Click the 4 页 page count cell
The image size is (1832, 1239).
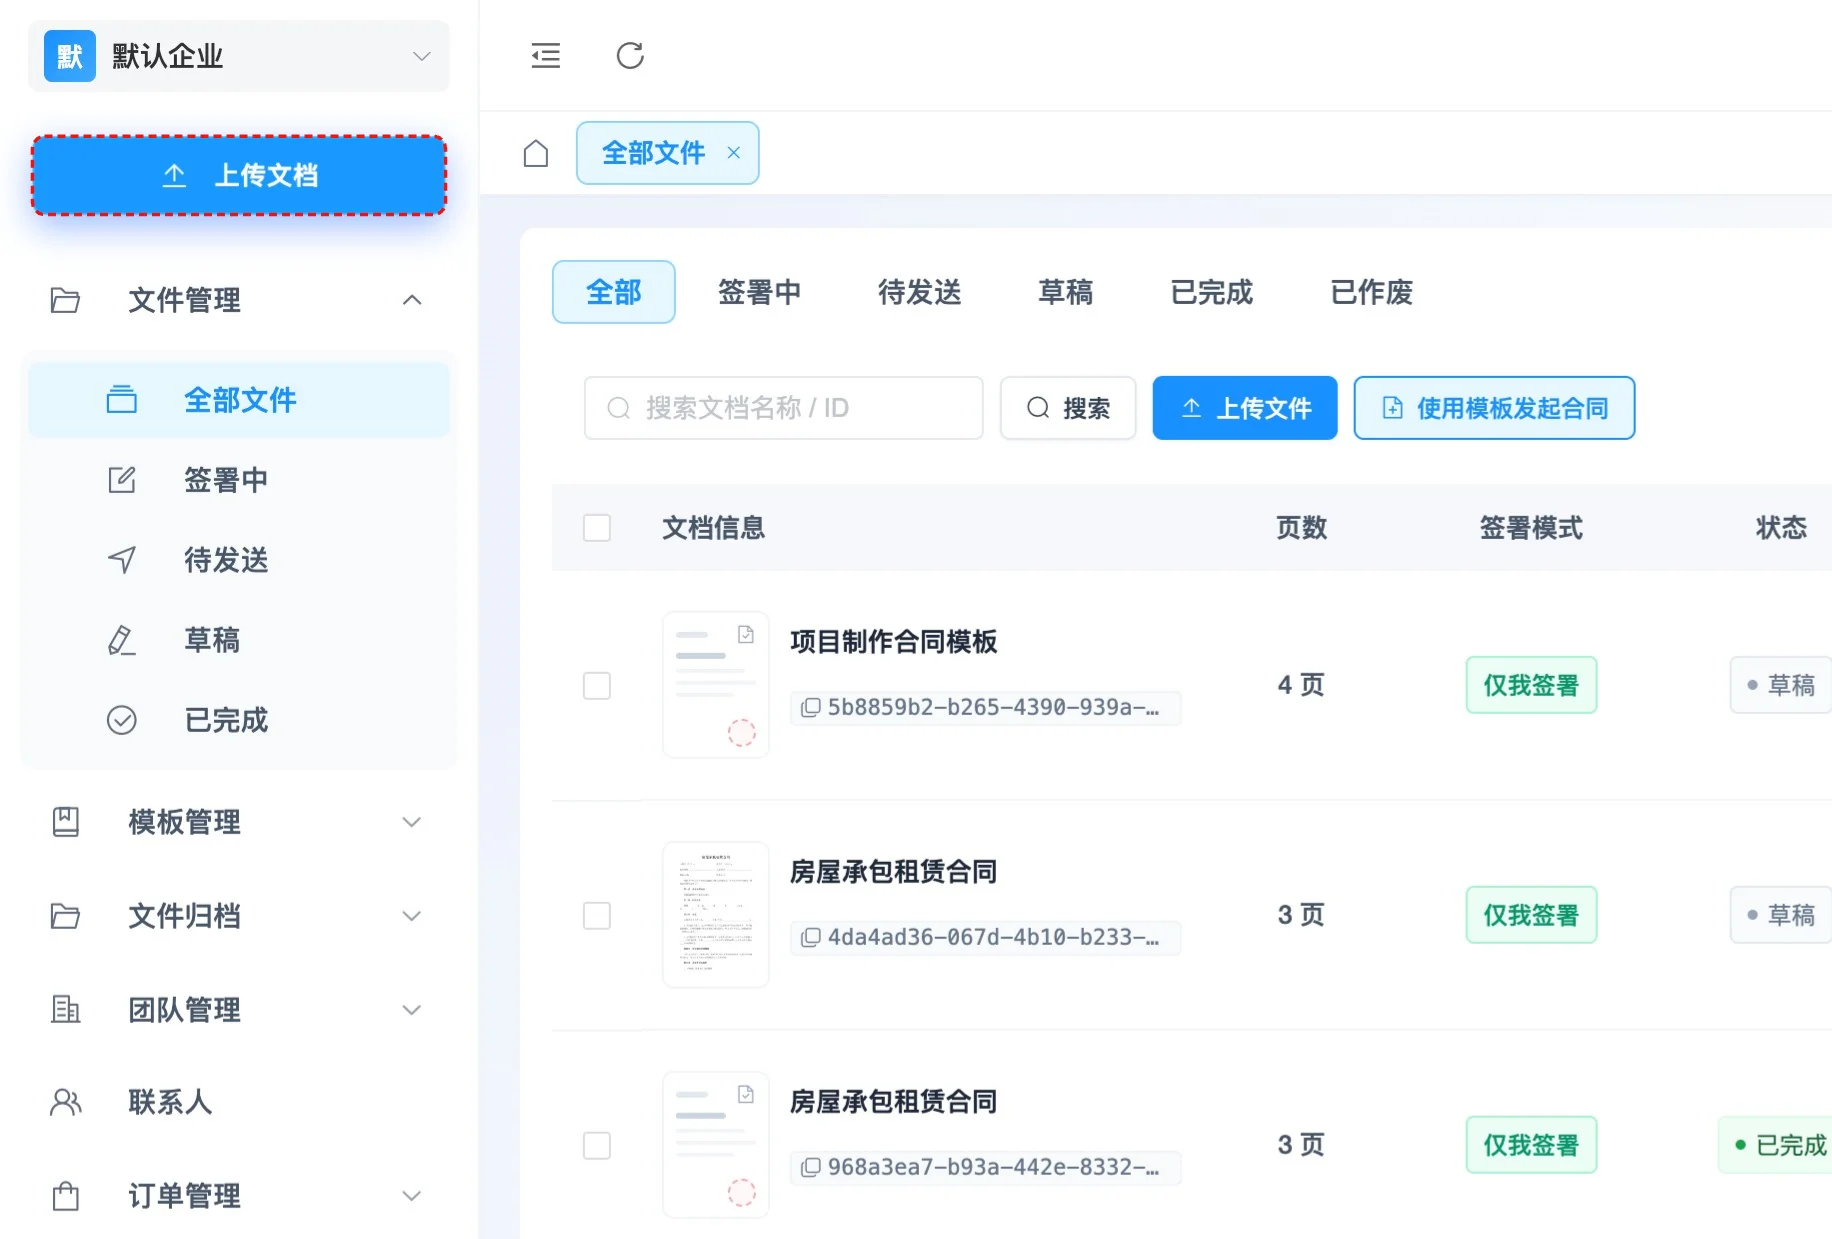pyautogui.click(x=1301, y=685)
